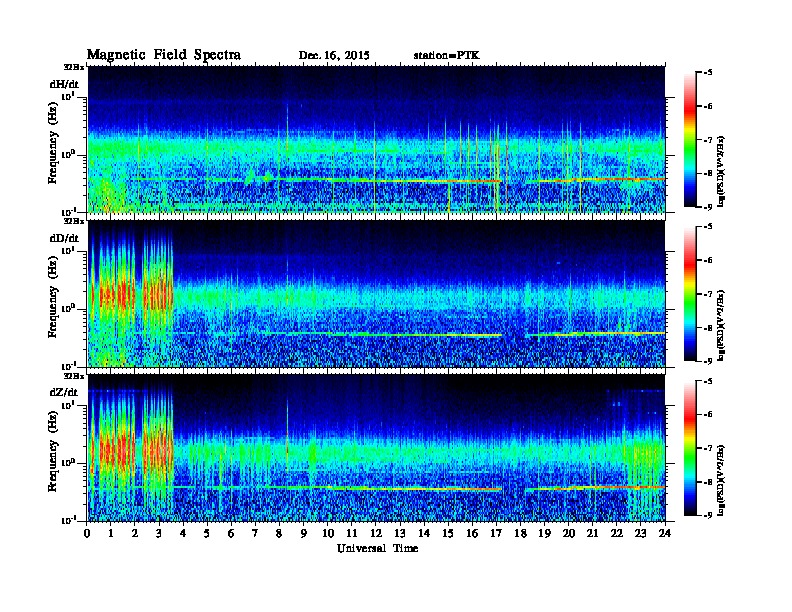Viewport: 792px width, 612px height.
Task: Click the color scale bar beside dZ/dt panel
Action: [690, 448]
